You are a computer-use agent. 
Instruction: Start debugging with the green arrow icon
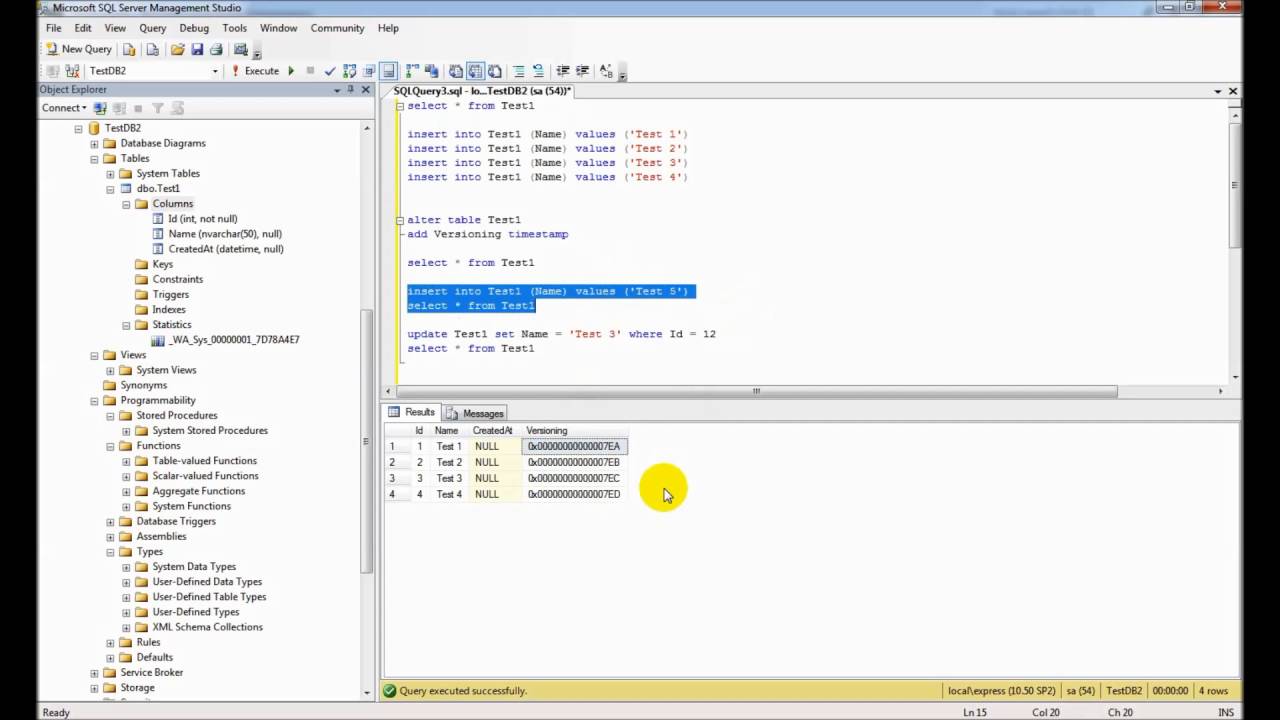pos(291,71)
